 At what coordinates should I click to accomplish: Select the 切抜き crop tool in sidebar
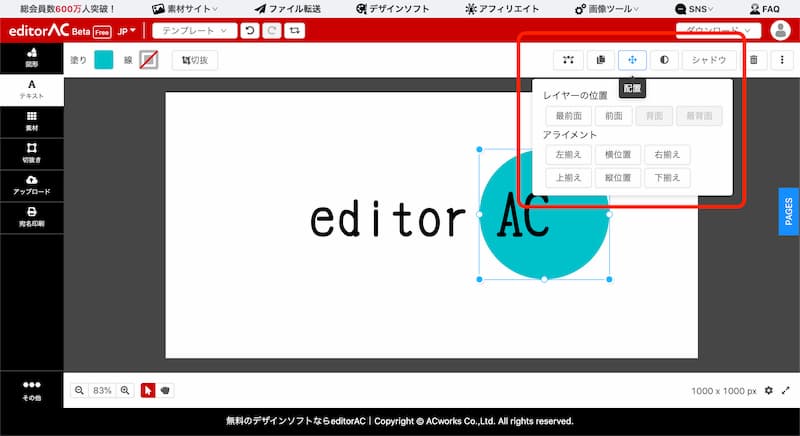[x=32, y=153]
